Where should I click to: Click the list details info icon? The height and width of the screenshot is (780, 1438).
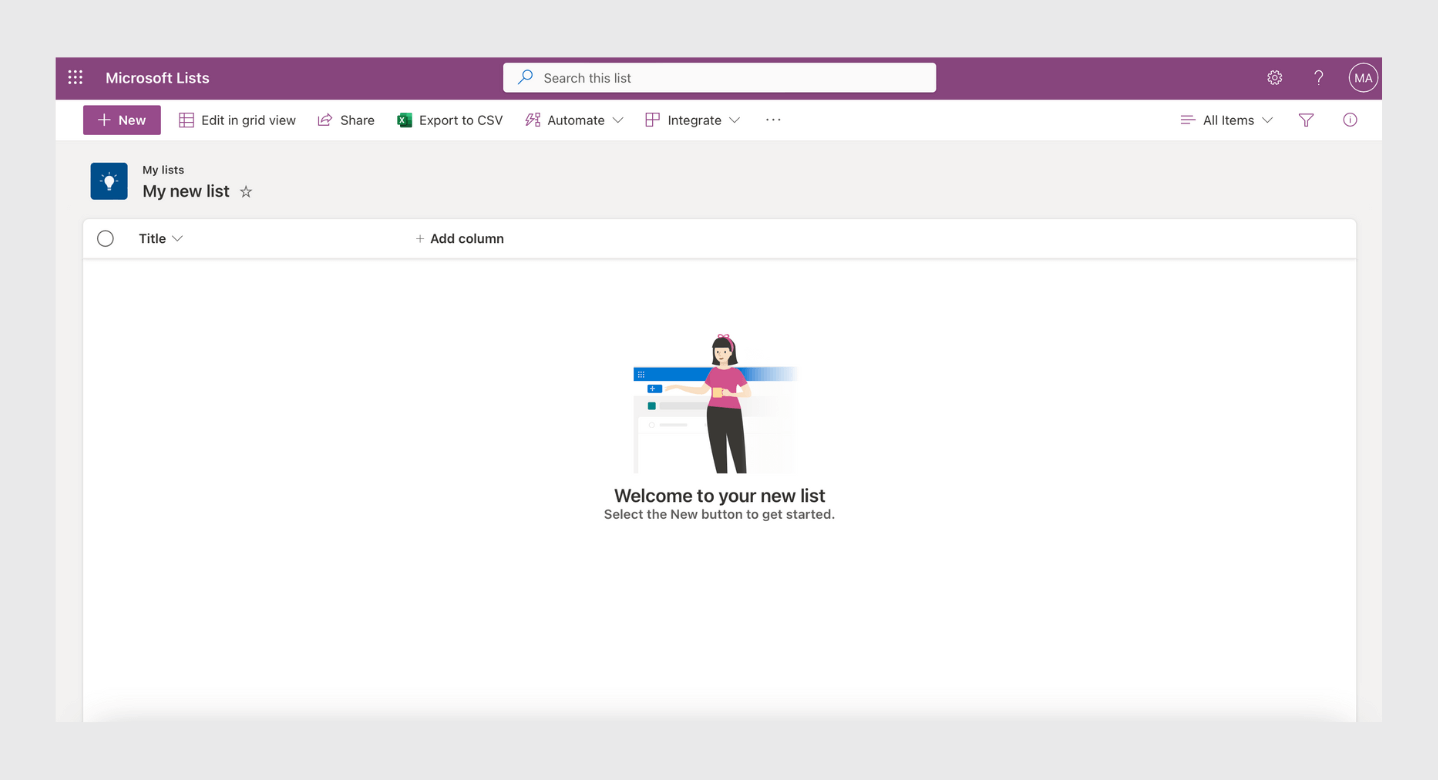tap(1350, 119)
